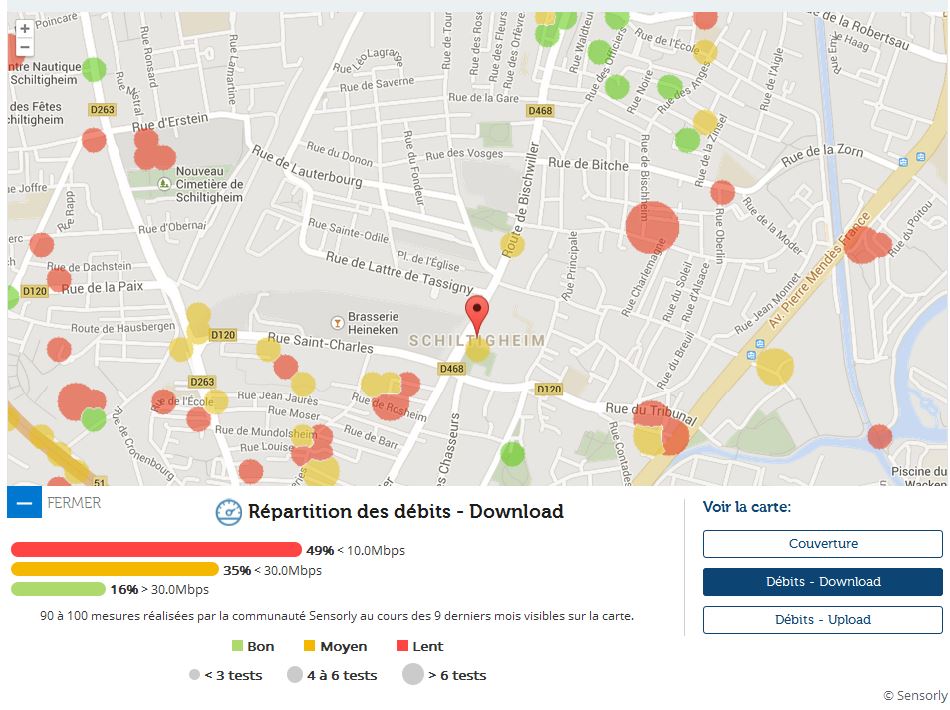Click the red 49% speed bar
This screenshot has width=950, height=710.
(x=156, y=550)
